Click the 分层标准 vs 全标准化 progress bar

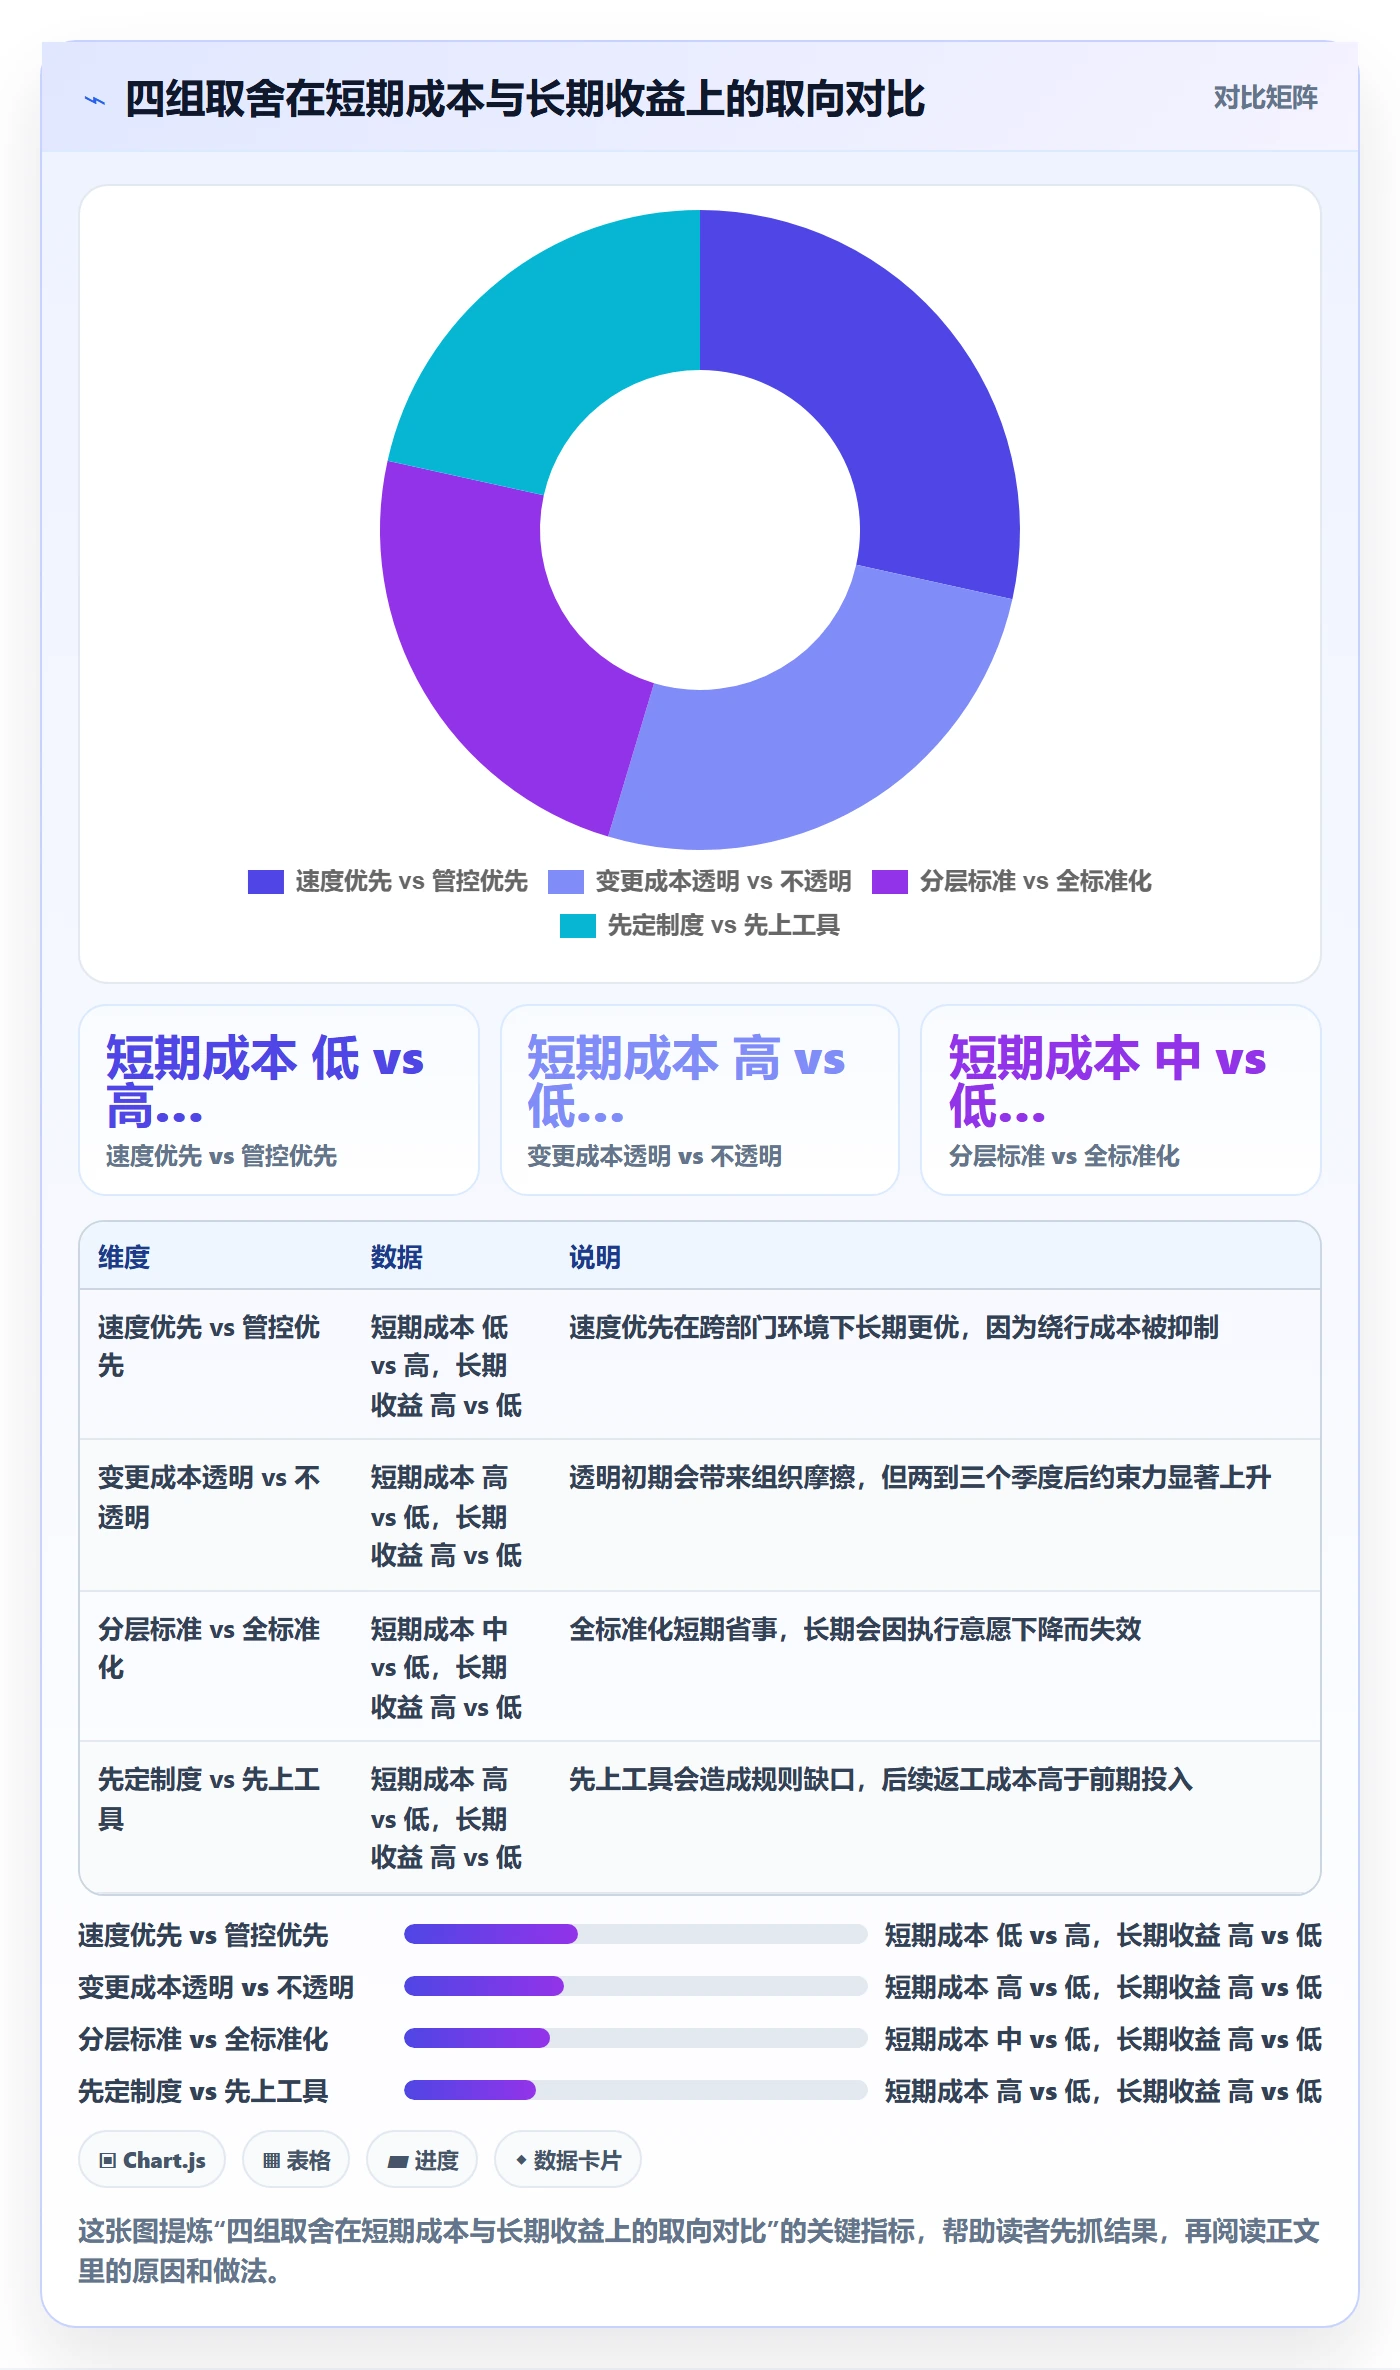tap(635, 2038)
